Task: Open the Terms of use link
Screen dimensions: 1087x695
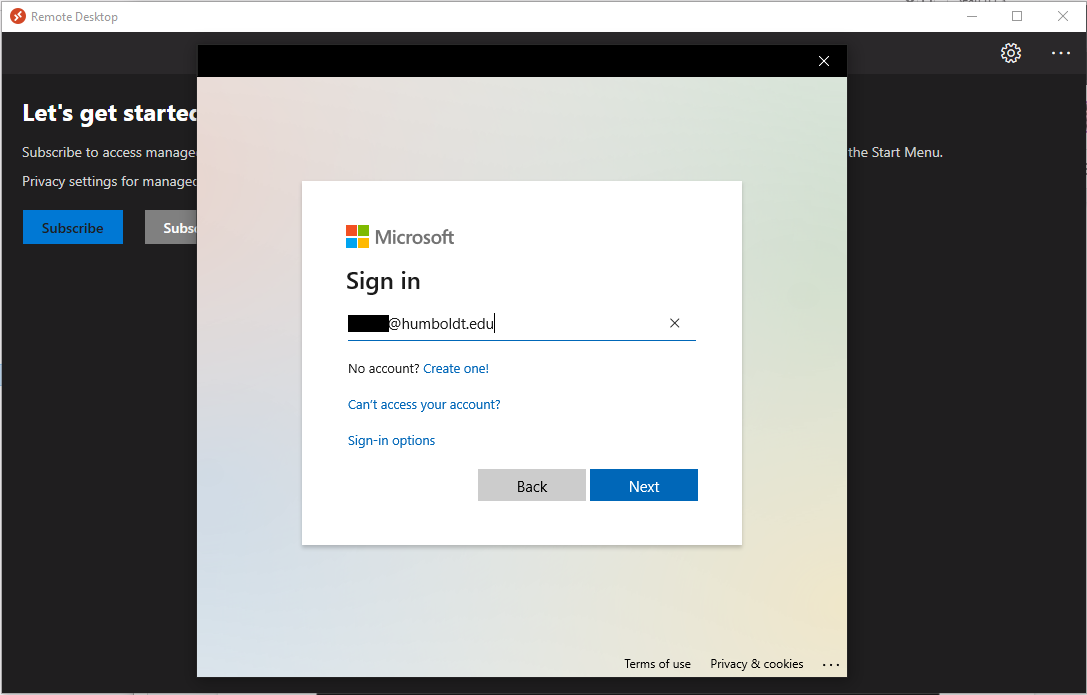Action: coord(657,664)
